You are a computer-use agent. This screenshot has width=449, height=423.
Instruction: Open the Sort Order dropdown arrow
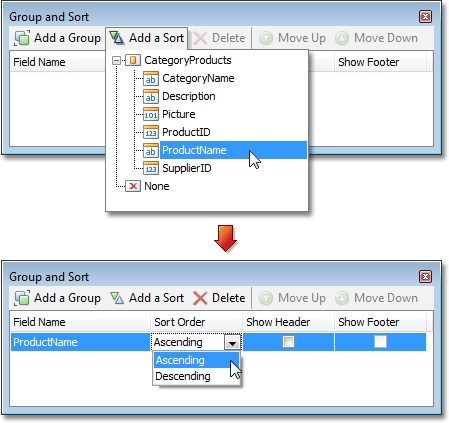(232, 342)
